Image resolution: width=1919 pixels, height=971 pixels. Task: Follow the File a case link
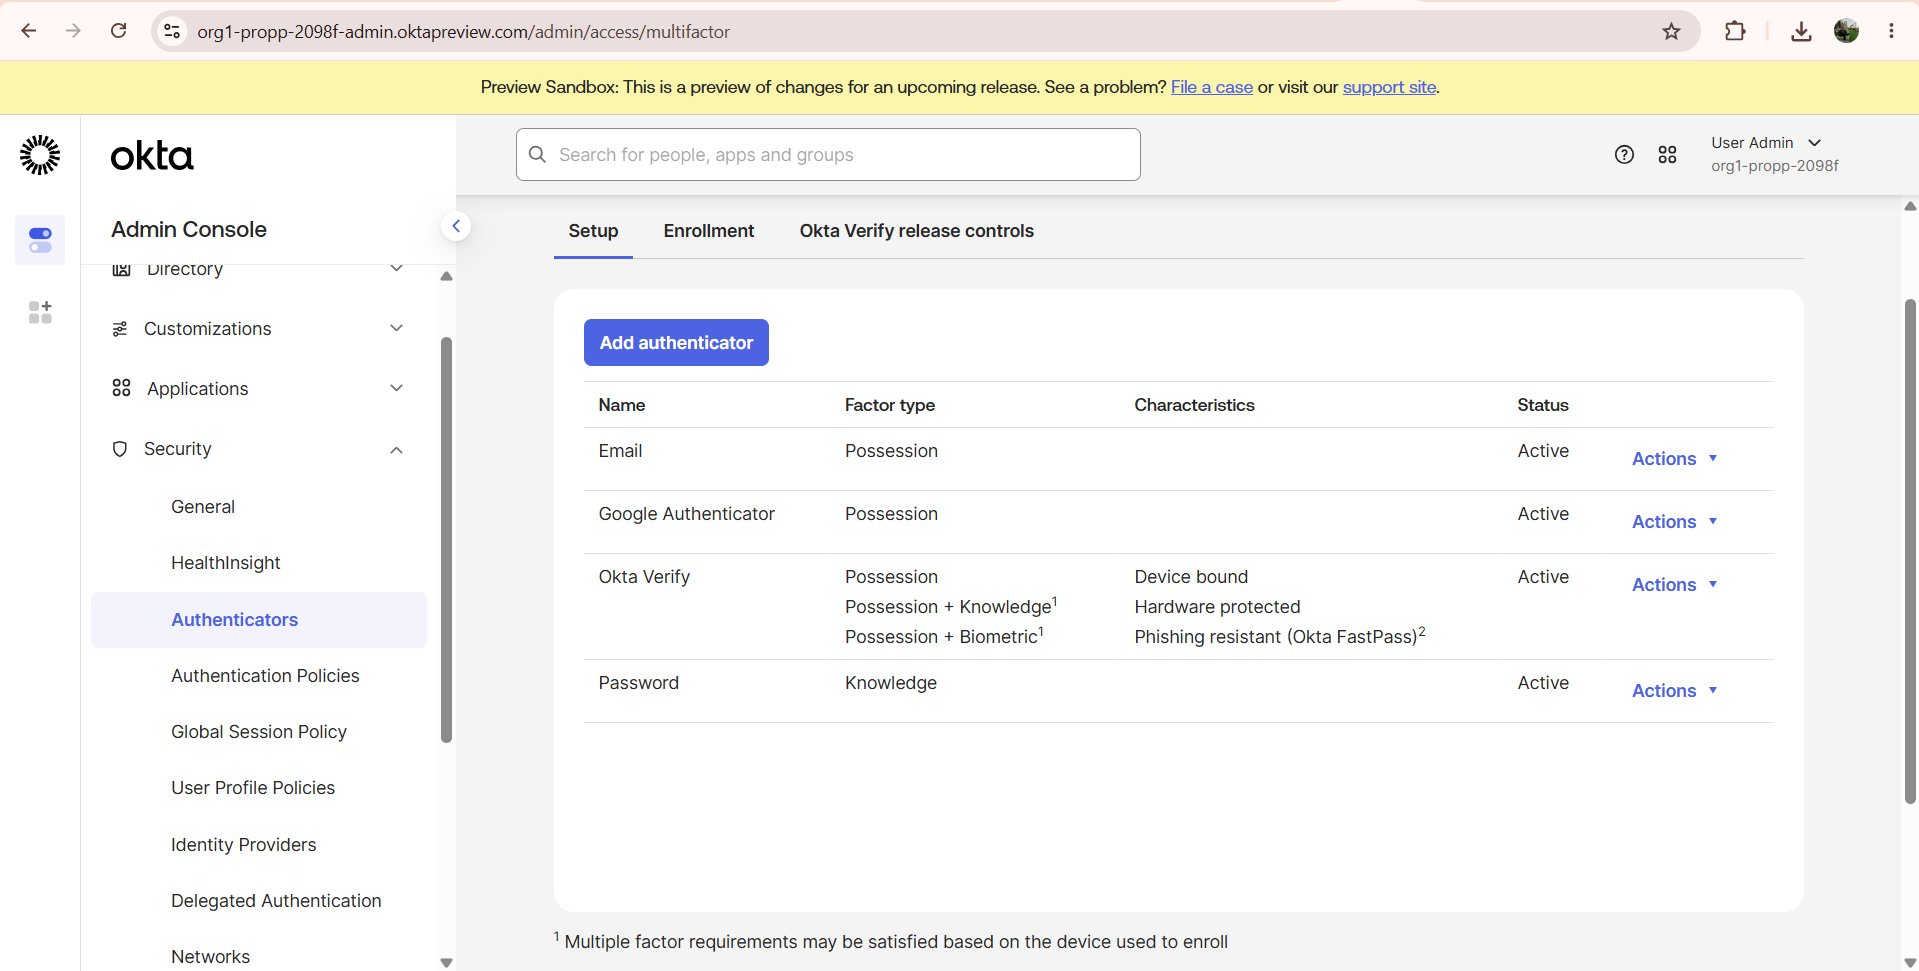[x=1211, y=87]
